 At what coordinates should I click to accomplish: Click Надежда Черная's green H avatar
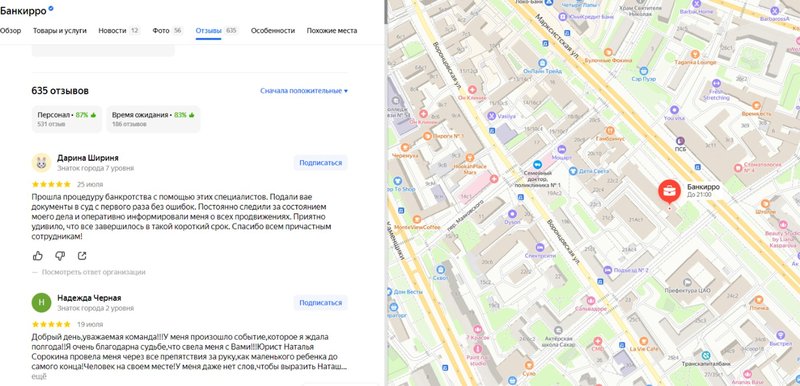click(x=41, y=302)
